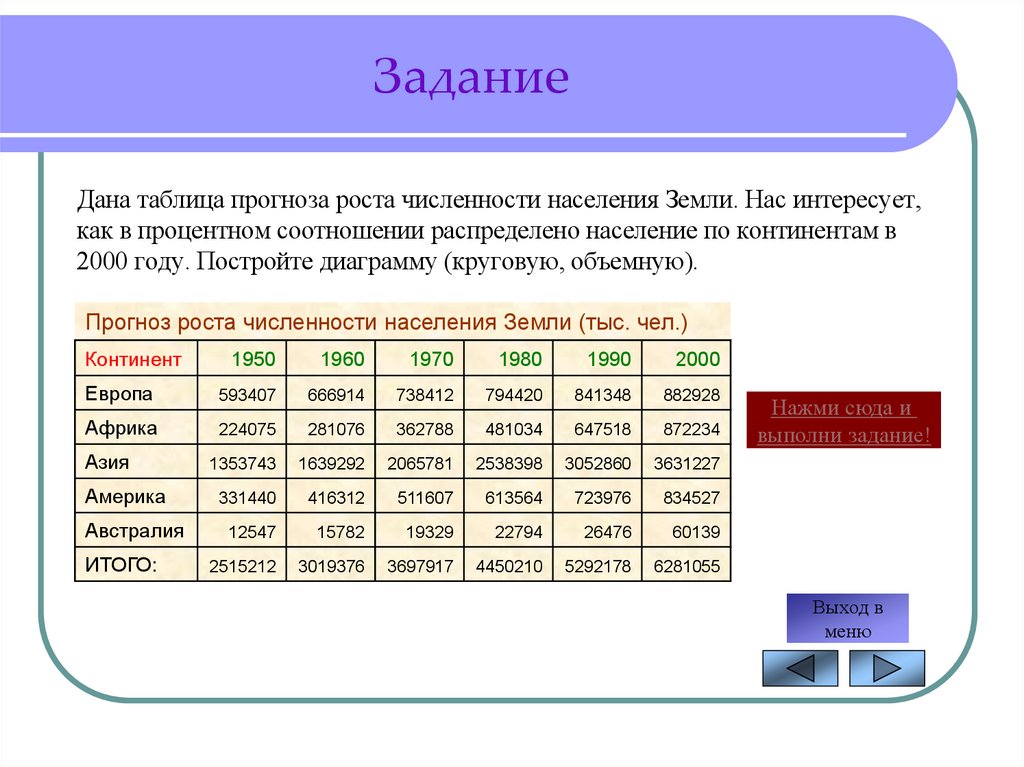
Task: Select Australia 1990 value 26476
Action: pyautogui.click(x=597, y=531)
